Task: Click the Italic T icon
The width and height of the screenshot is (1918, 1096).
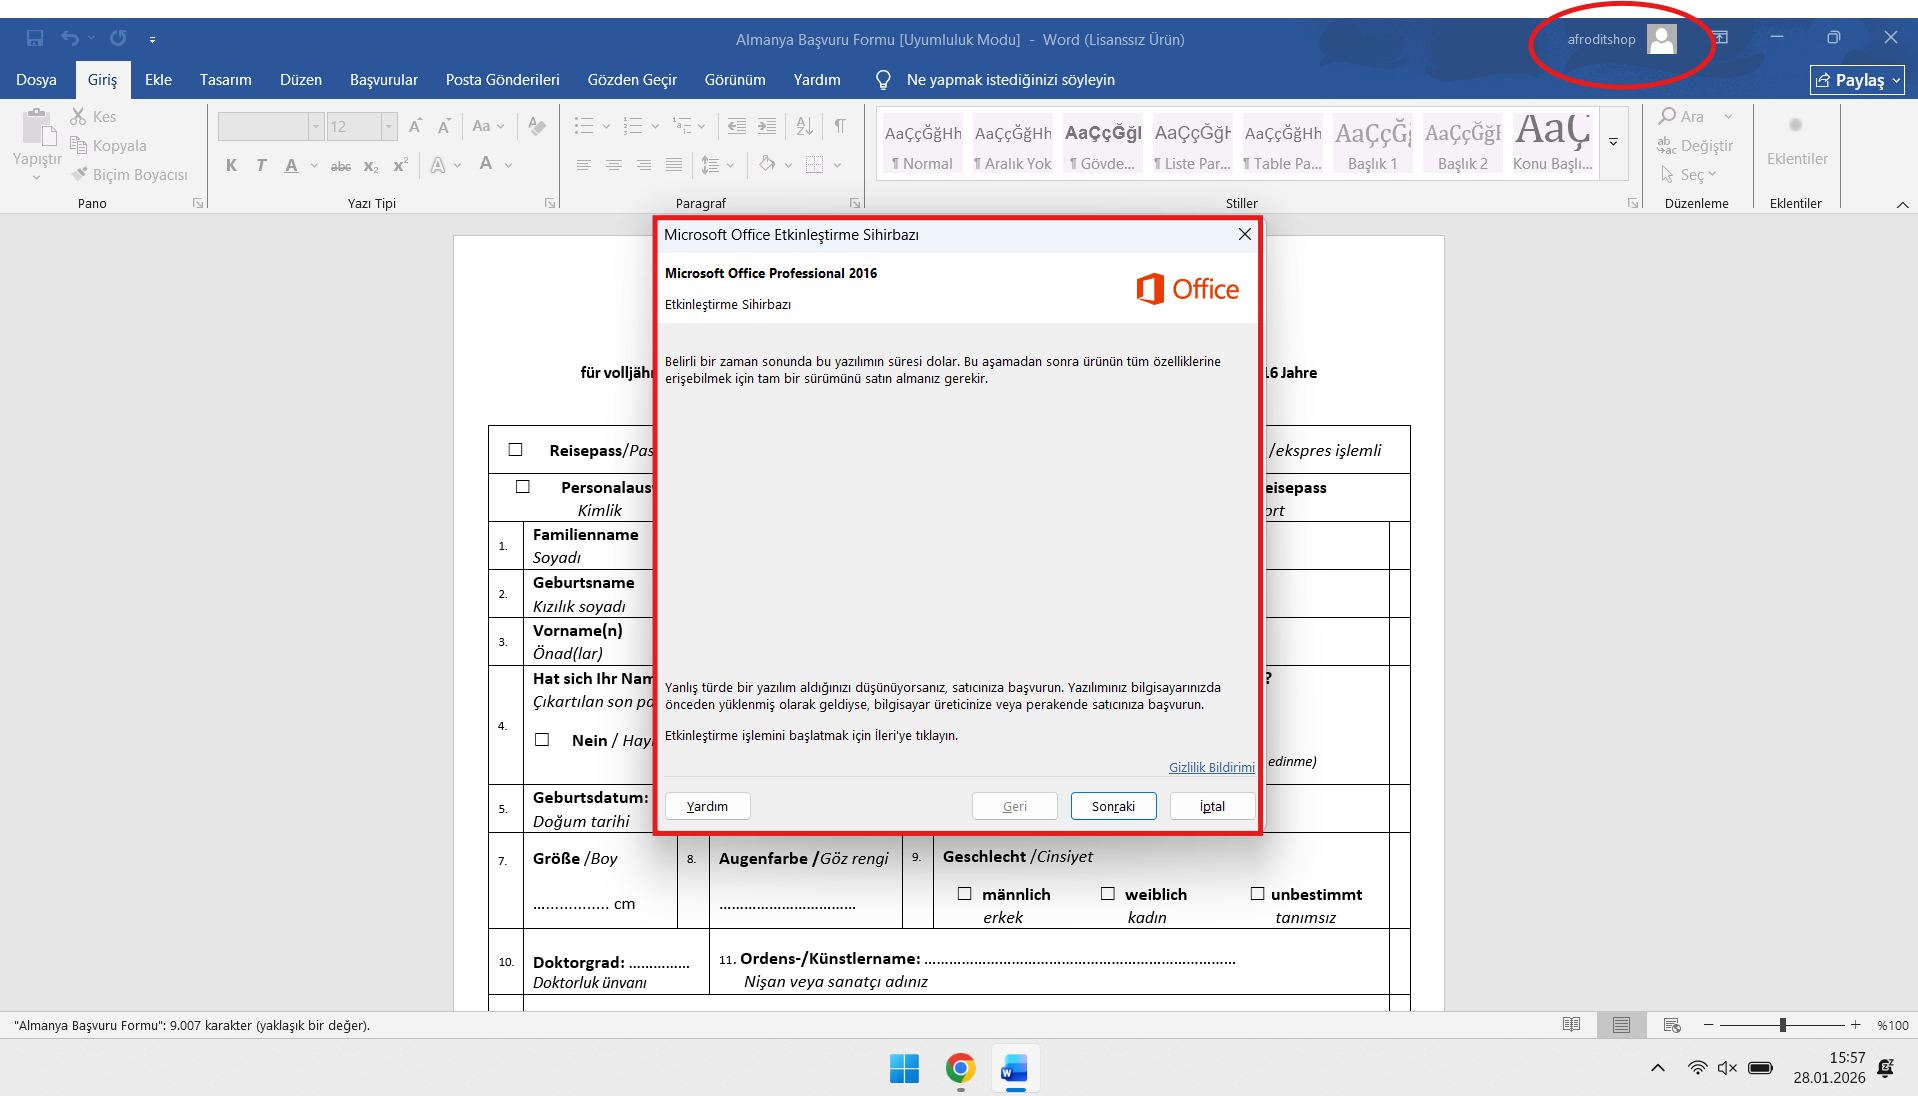Action: click(261, 165)
